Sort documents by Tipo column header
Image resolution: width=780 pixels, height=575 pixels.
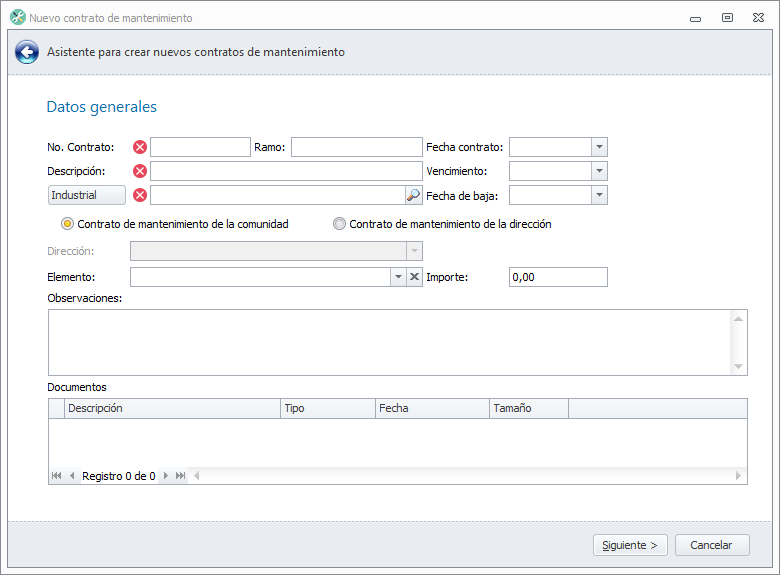click(x=327, y=408)
